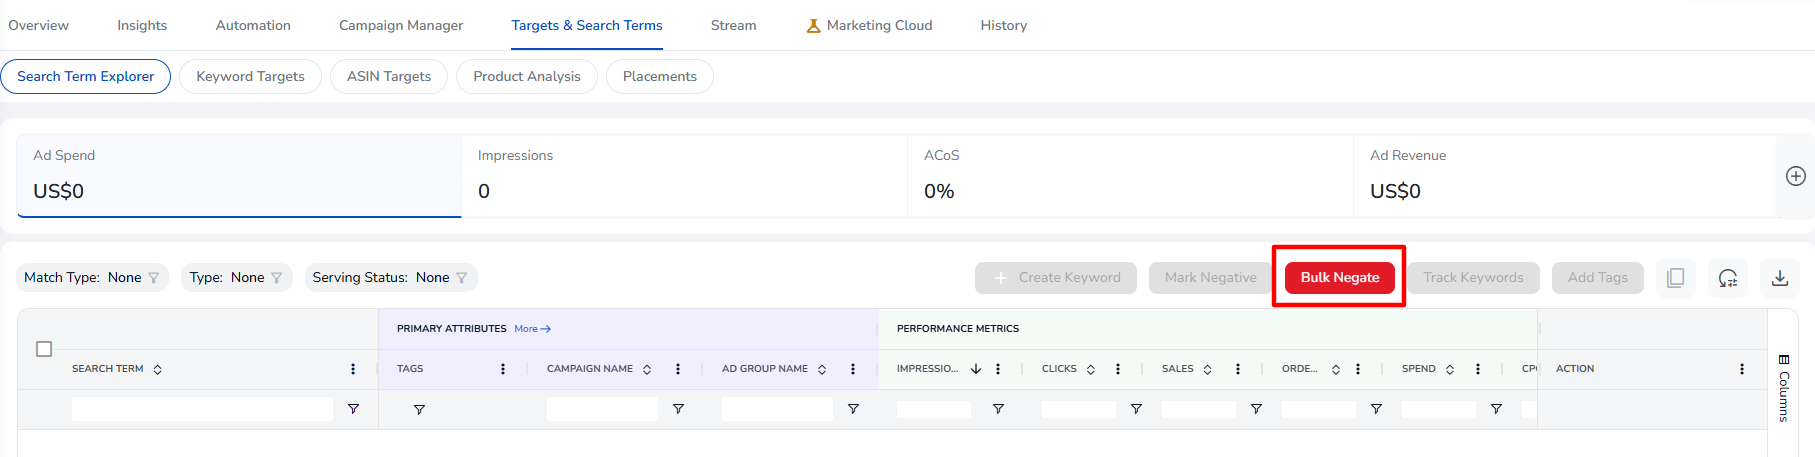Add a metric with the plus circle icon
1815x457 pixels.
(x=1796, y=176)
